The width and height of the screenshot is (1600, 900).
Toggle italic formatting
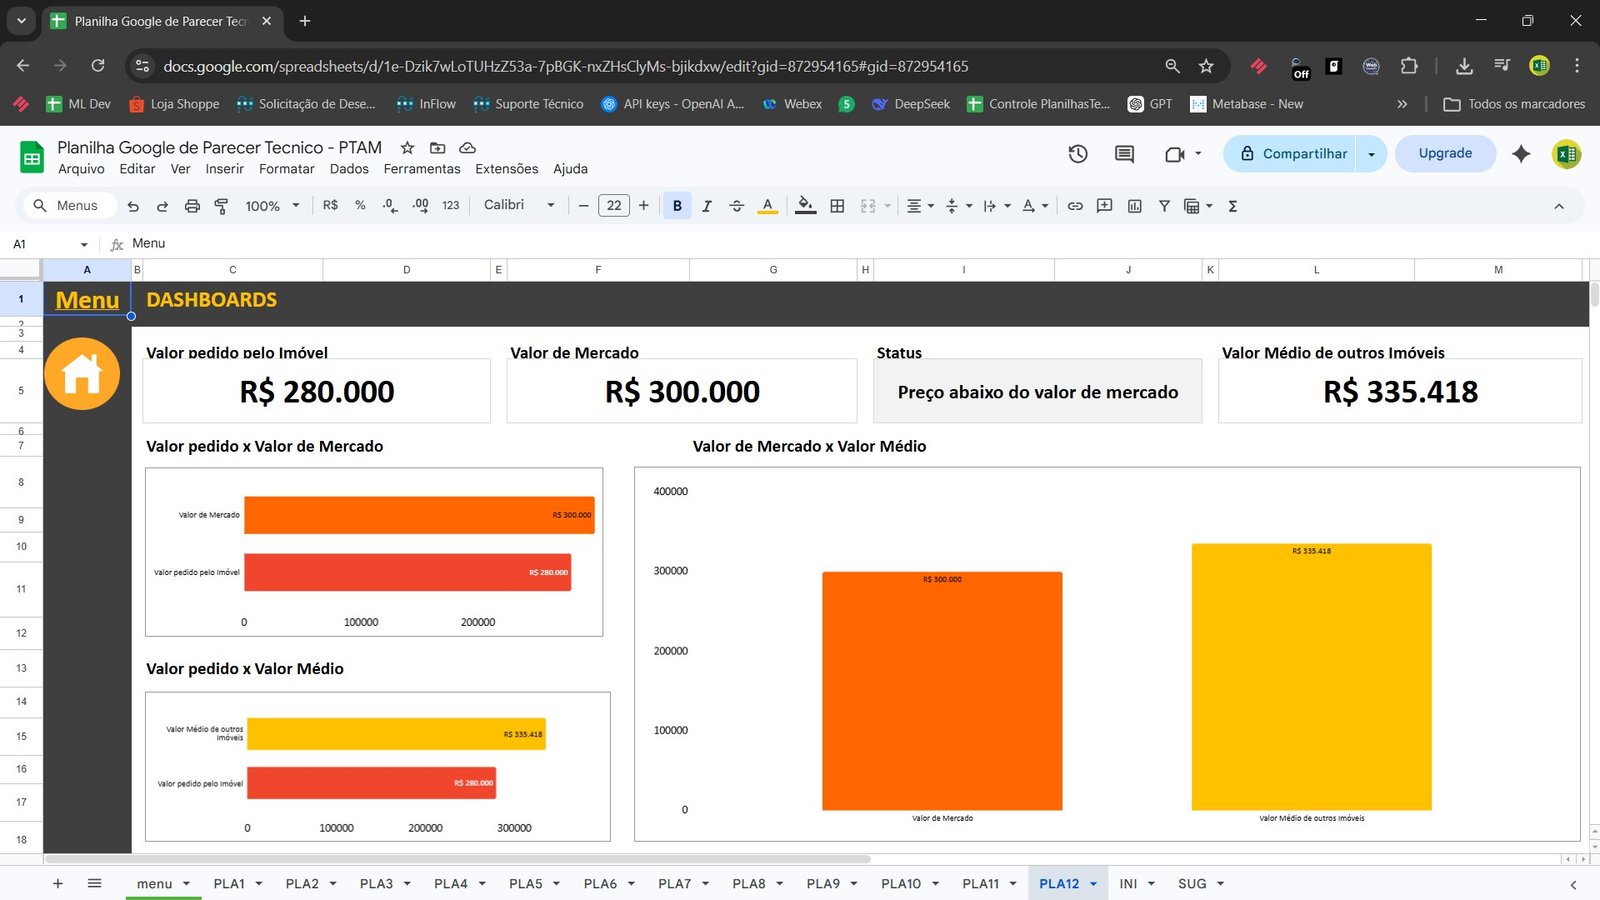[707, 205]
